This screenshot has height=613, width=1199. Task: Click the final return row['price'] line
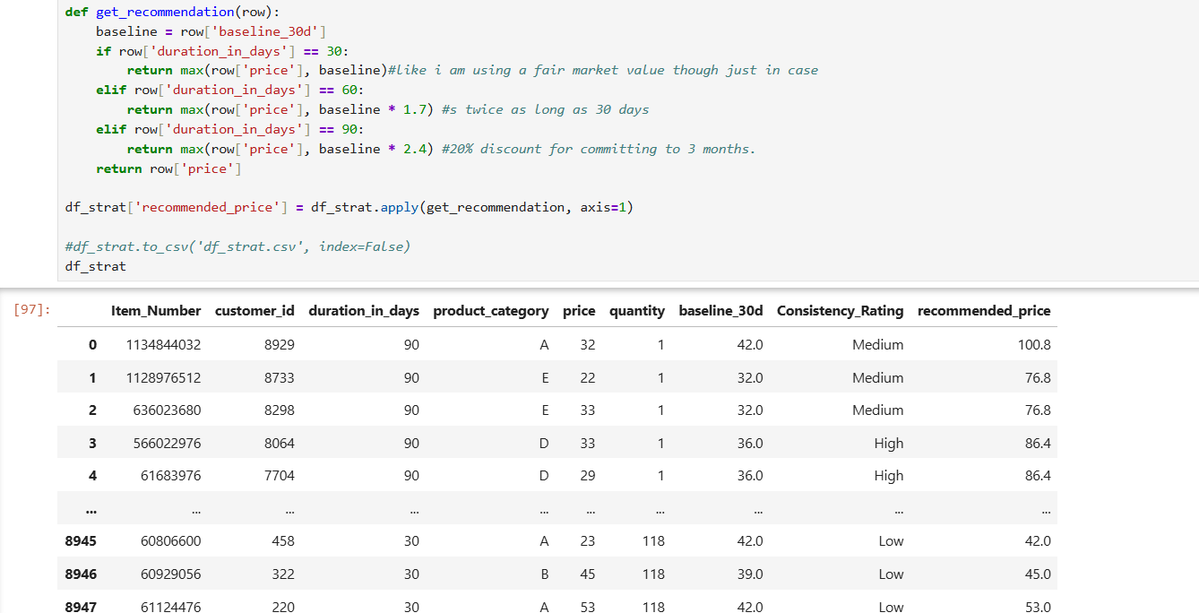pyautogui.click(x=168, y=169)
